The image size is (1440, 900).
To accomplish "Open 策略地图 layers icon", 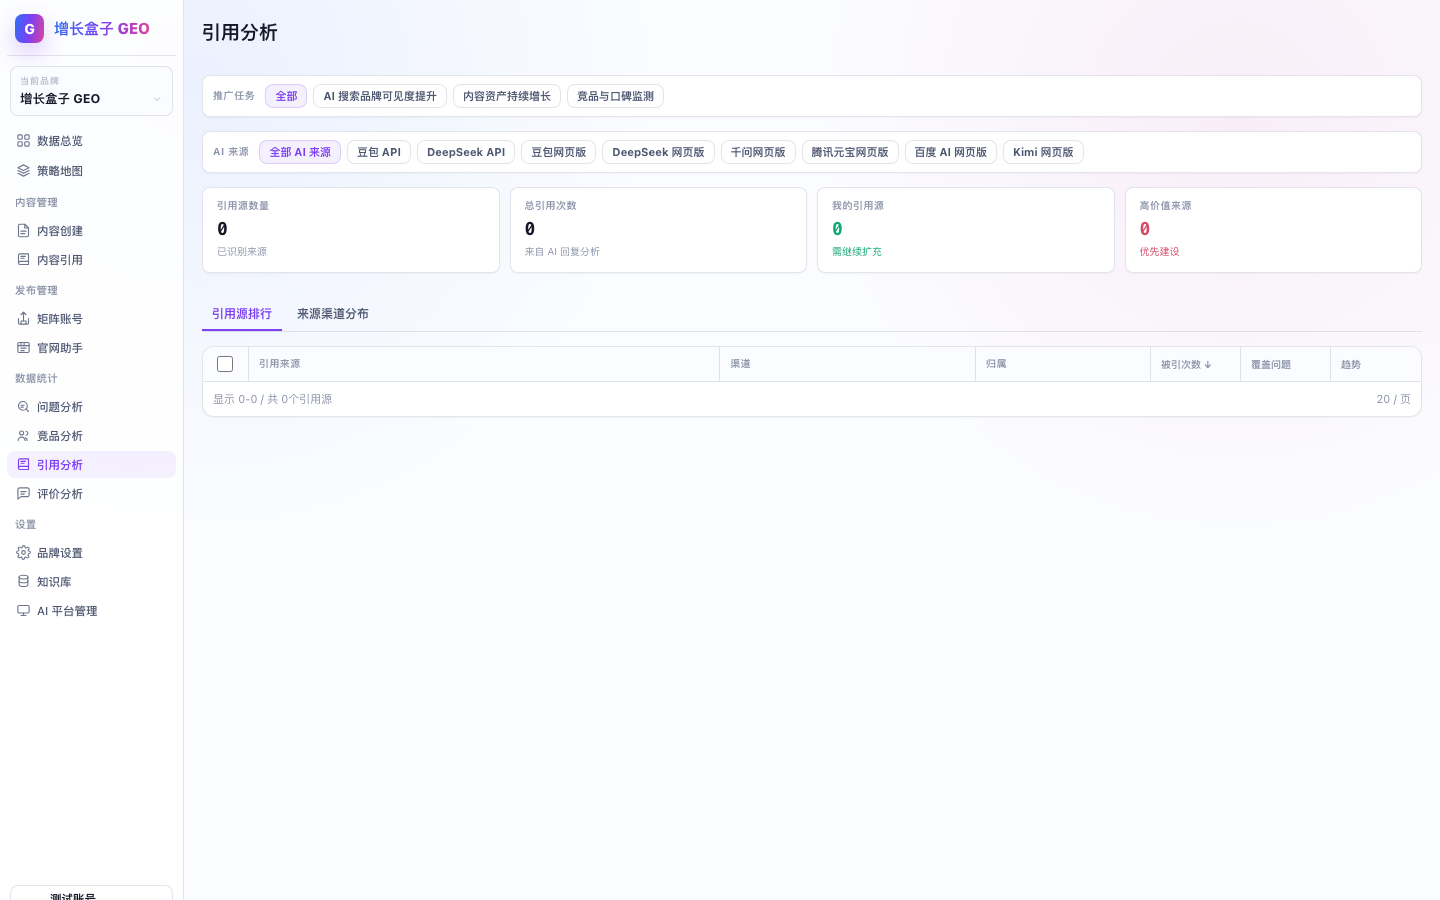I will (23, 171).
